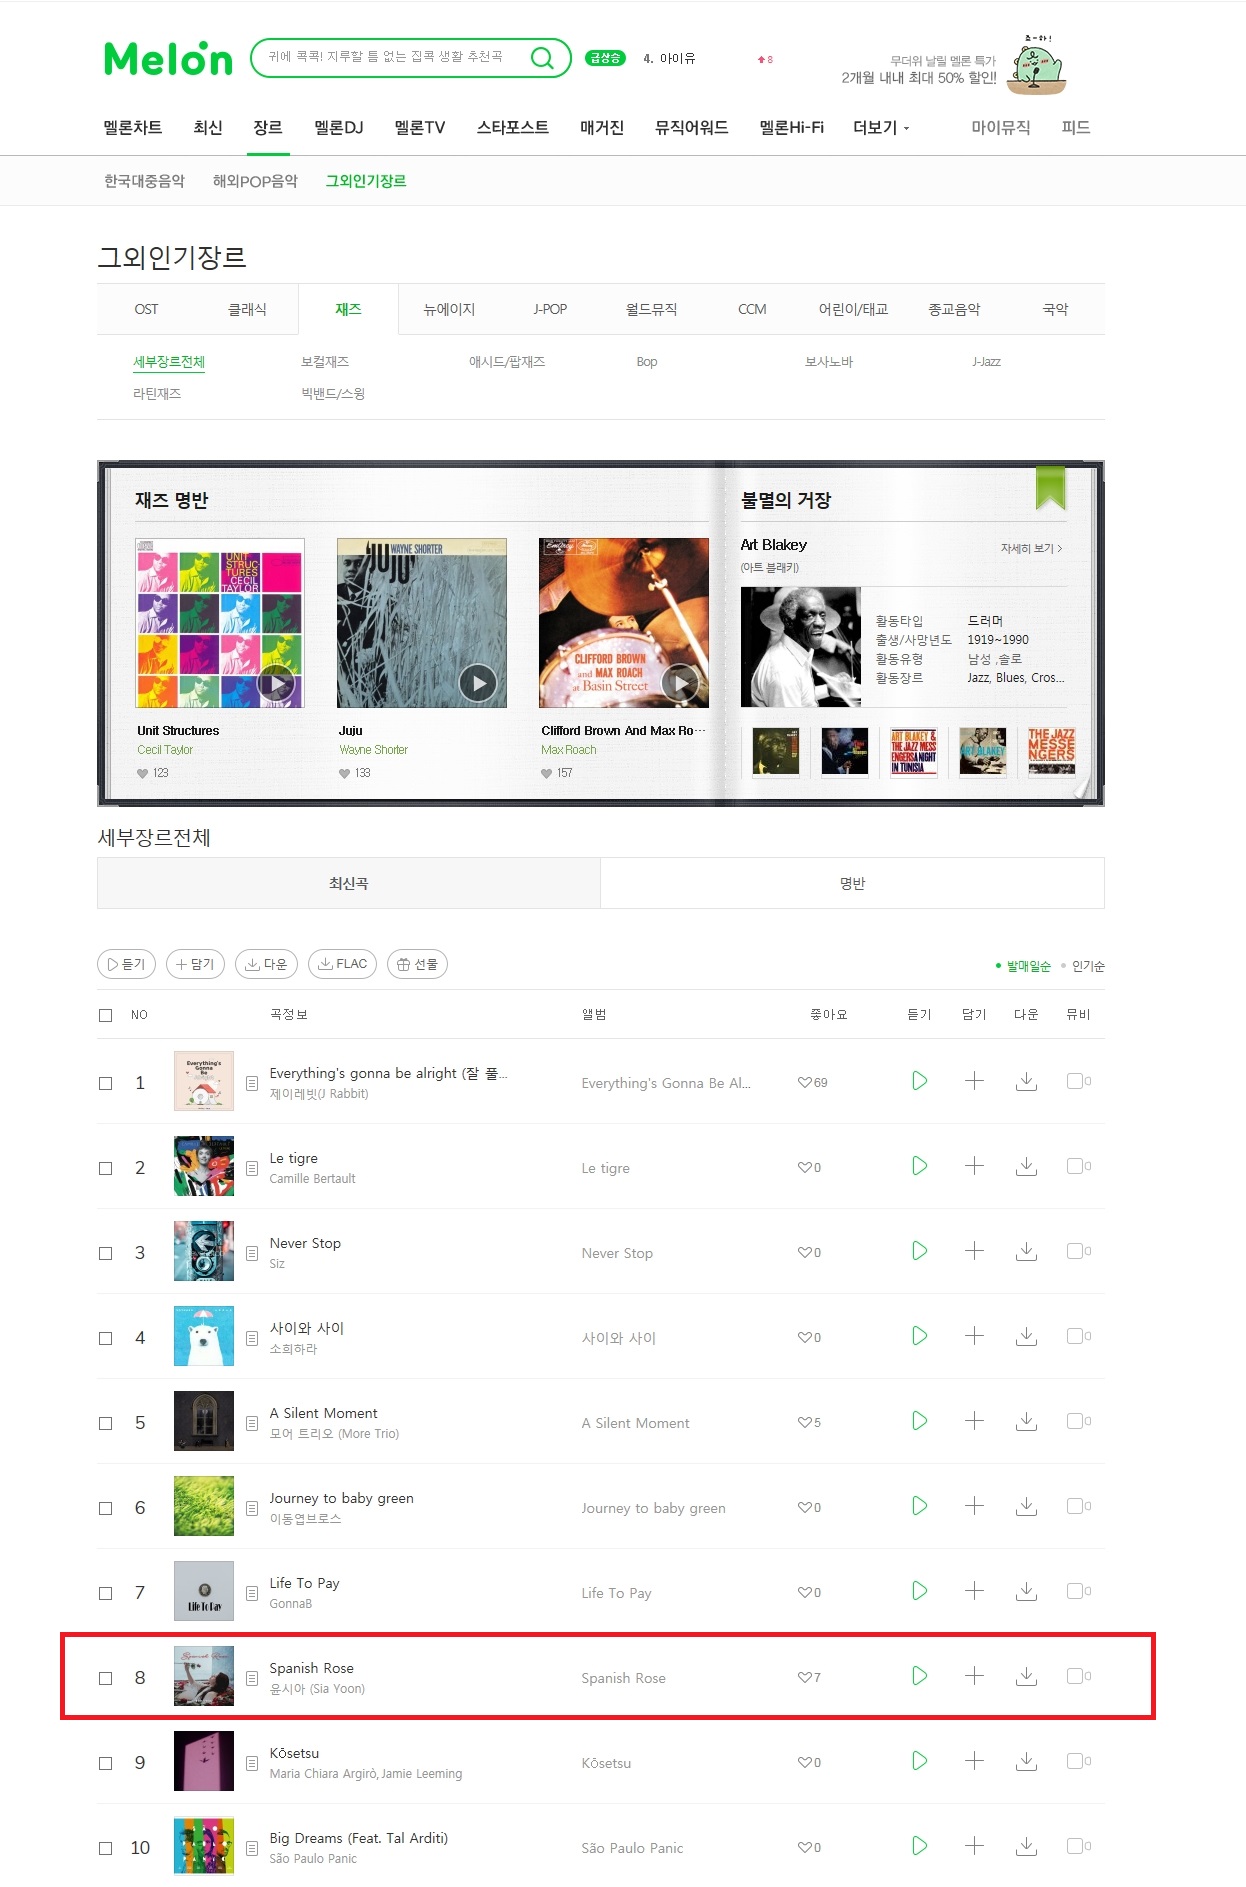Click the search magnifier icon

click(542, 58)
